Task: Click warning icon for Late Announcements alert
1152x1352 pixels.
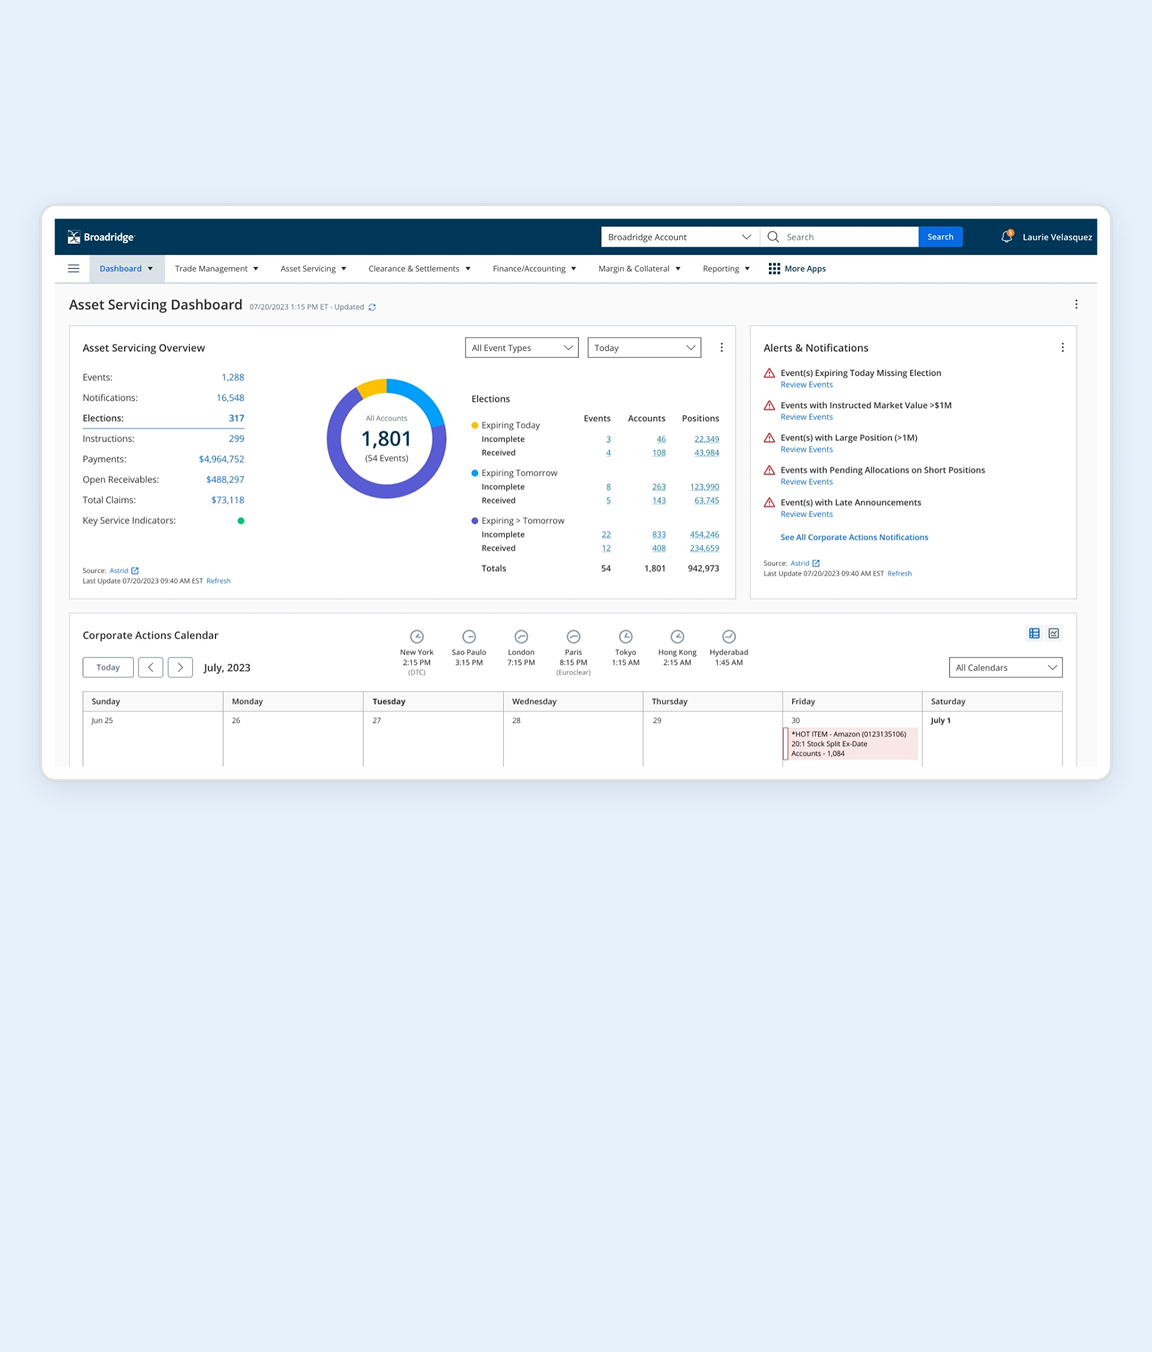Action: (x=769, y=503)
